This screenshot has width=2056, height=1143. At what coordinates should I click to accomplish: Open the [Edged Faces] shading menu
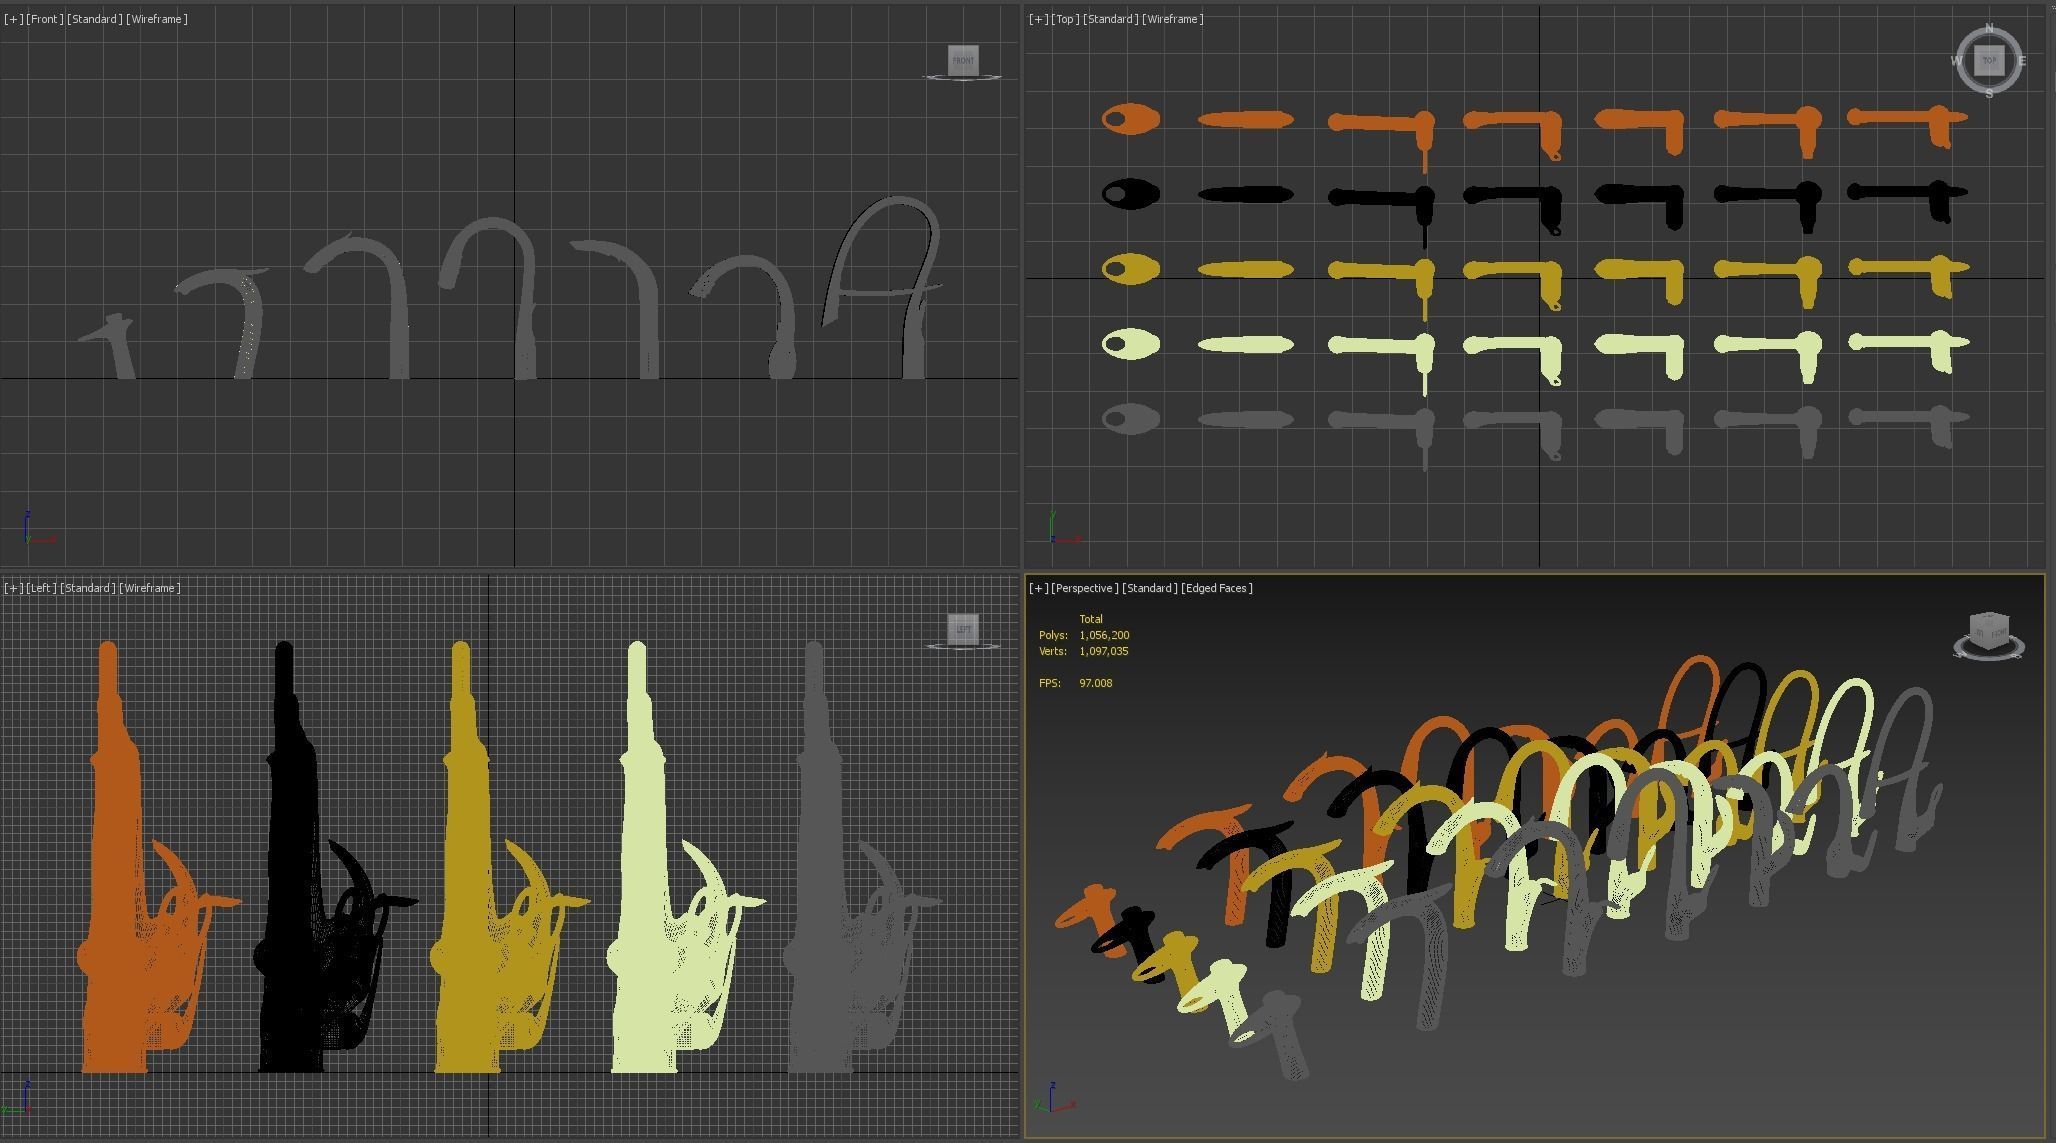click(x=1216, y=588)
